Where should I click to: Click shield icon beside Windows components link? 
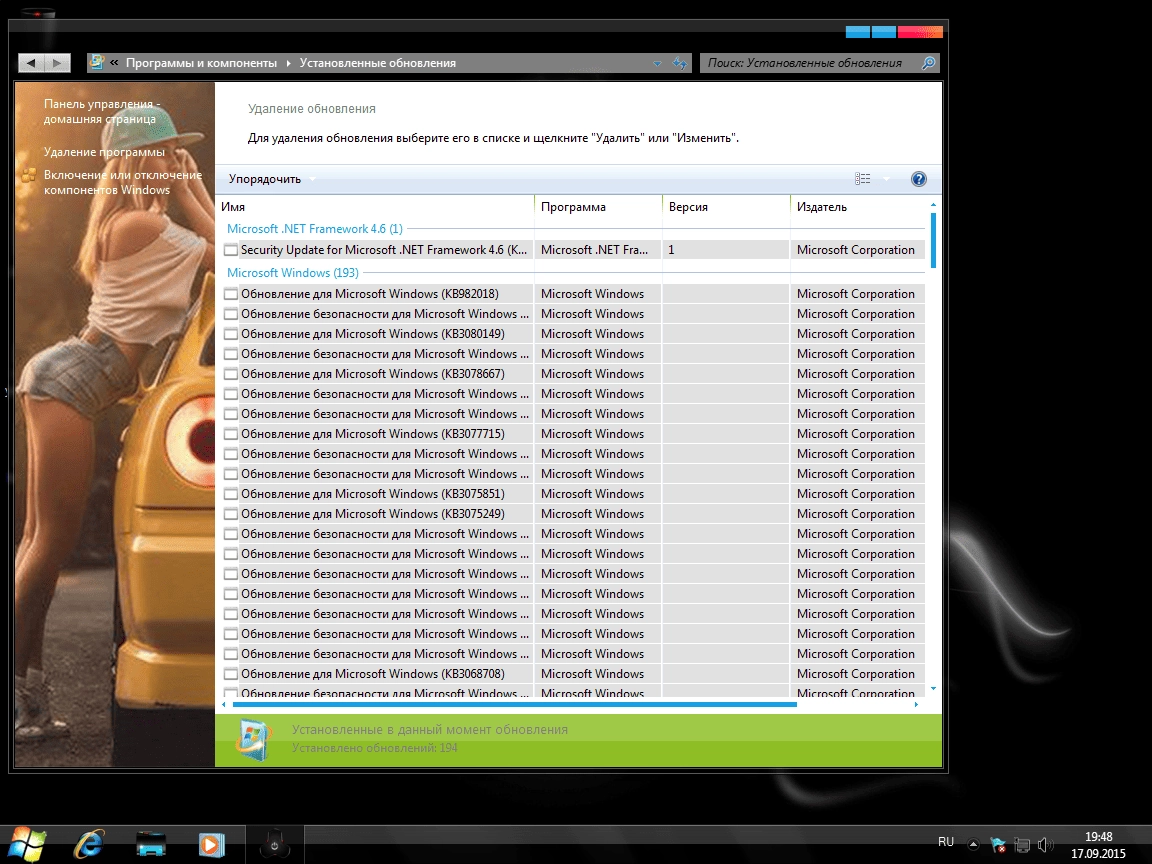[29, 175]
